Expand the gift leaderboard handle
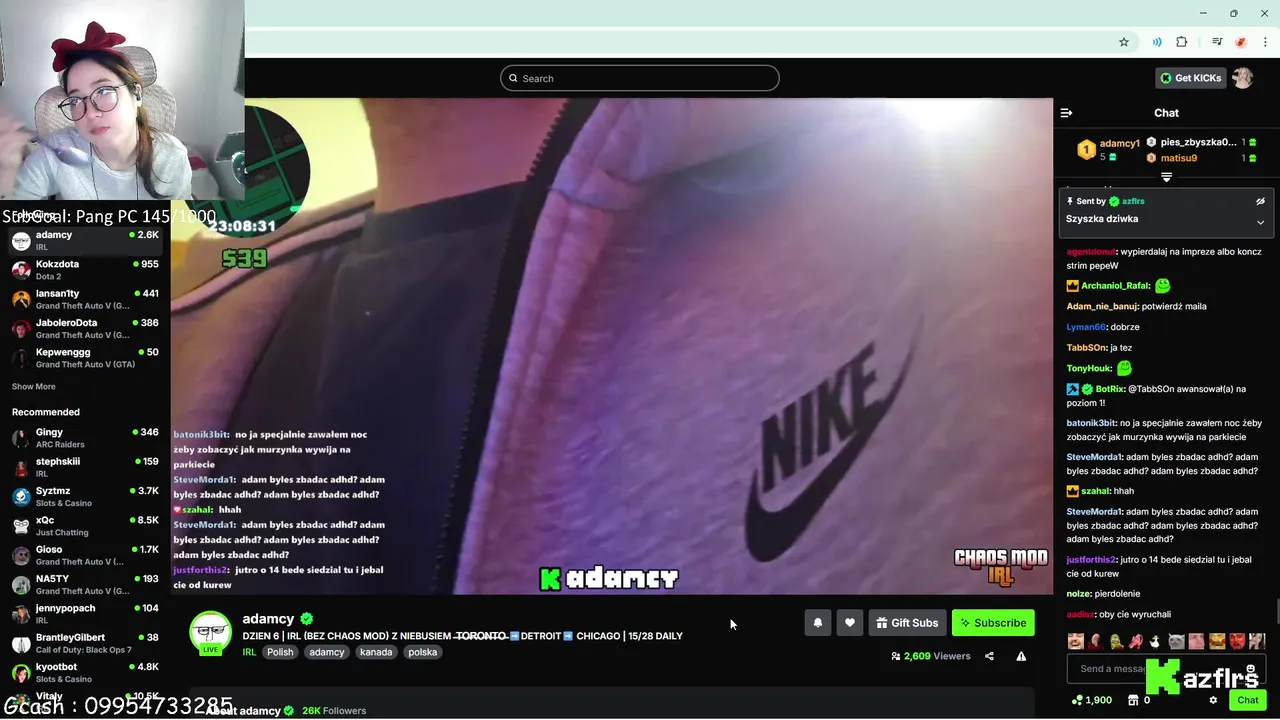This screenshot has height=720, width=1280. point(1166,177)
